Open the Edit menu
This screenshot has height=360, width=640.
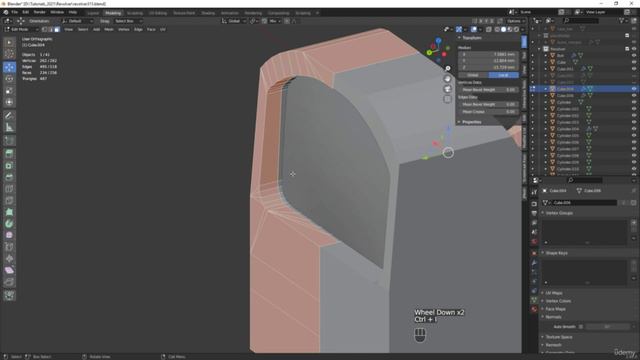coord(25,12)
